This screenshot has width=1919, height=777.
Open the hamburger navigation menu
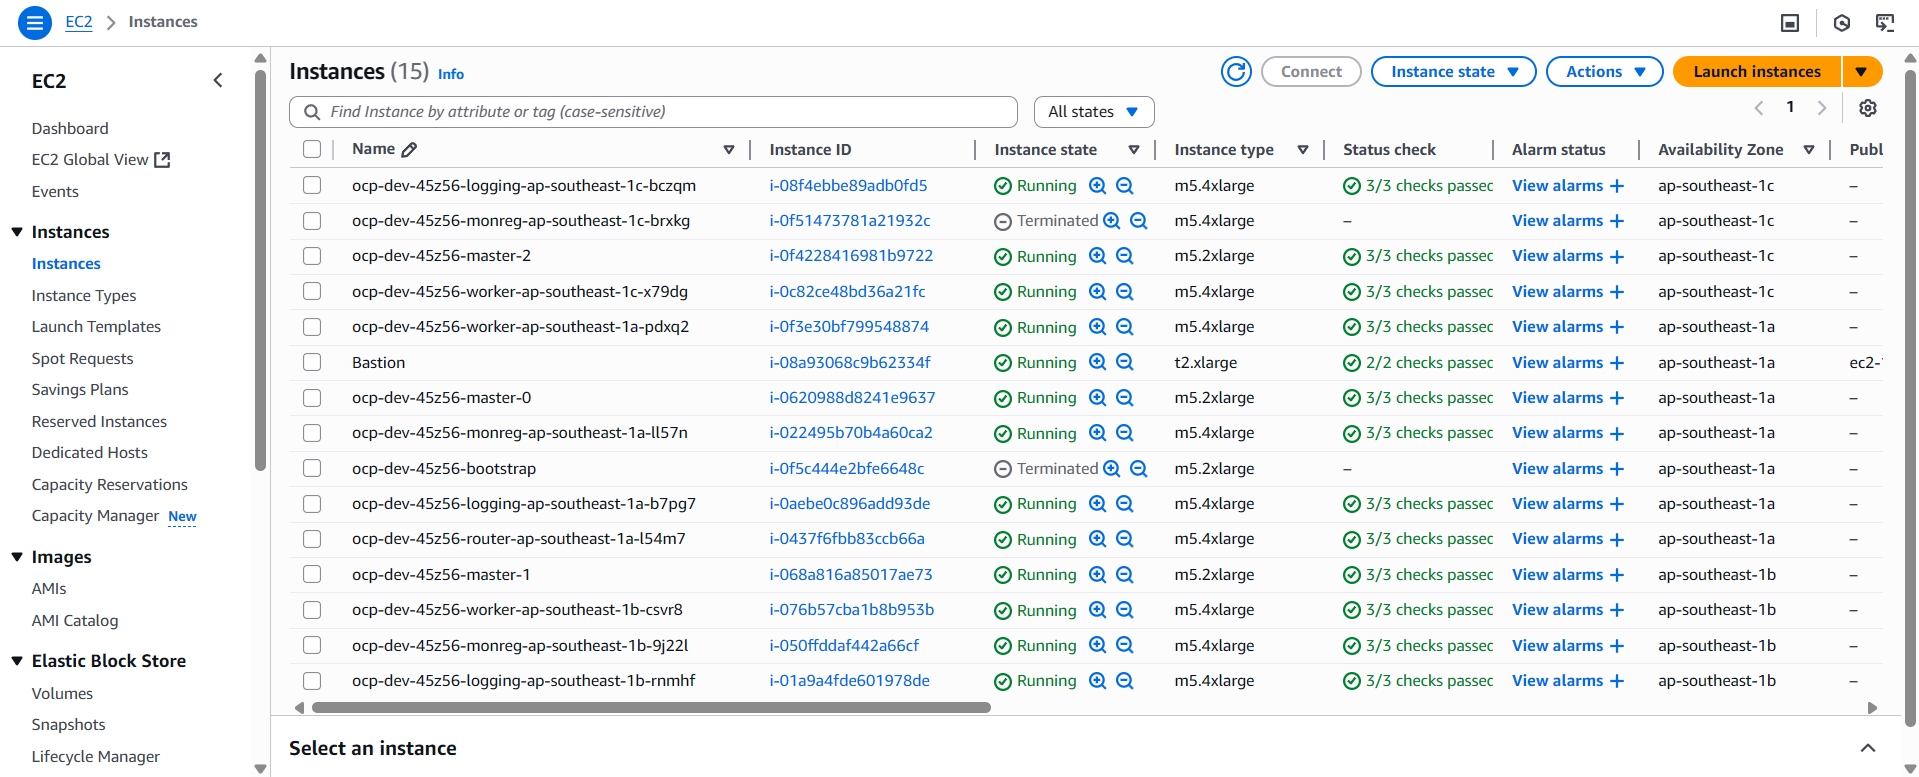coord(35,22)
